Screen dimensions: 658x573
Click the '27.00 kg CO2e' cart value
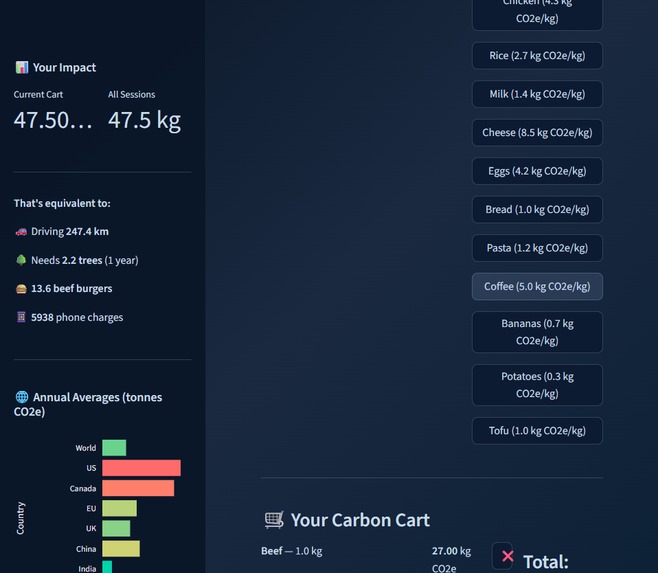tap(452, 560)
